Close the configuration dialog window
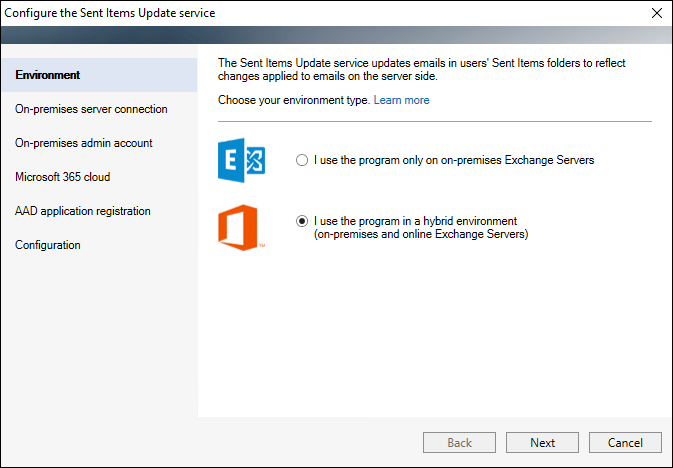The image size is (673, 468). pos(657,13)
